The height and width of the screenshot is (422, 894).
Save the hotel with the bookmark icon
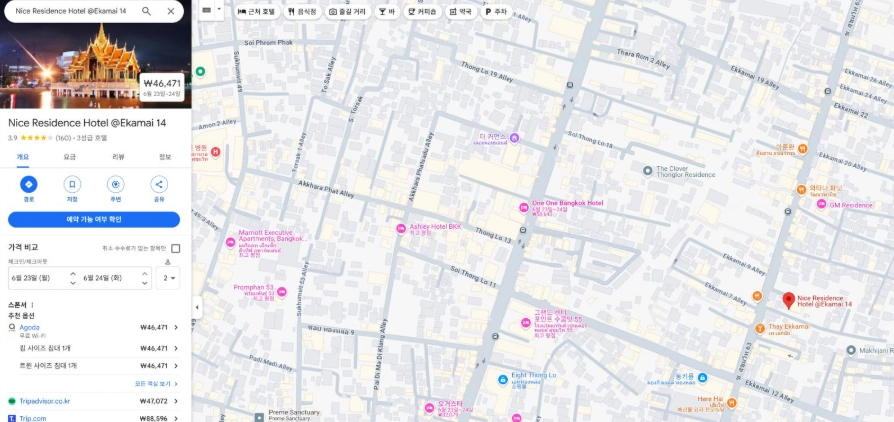coord(72,184)
